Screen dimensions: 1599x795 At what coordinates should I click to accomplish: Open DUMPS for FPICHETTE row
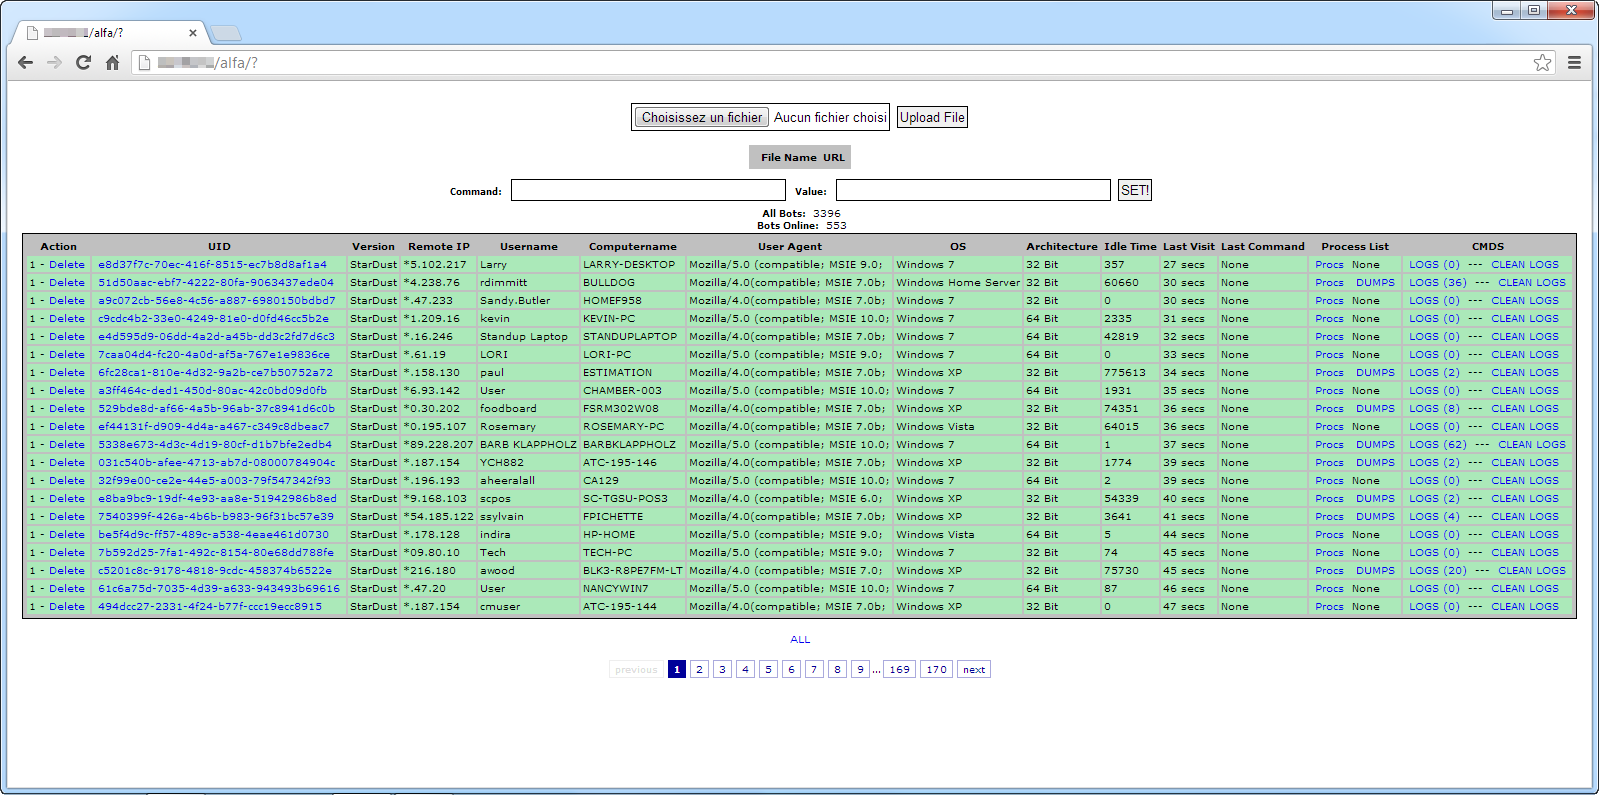point(1375,517)
